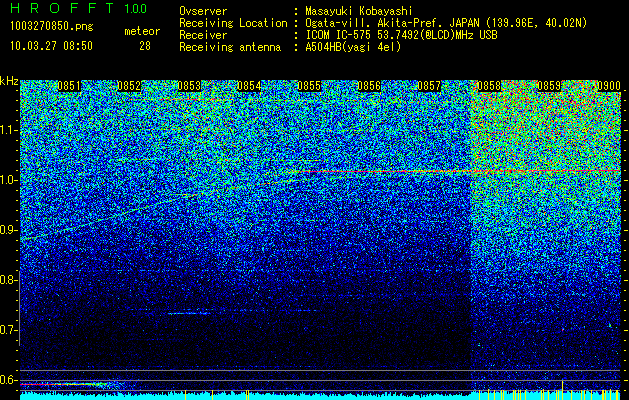629x400 pixels.
Task: Click the 0858 time marker
Action: pyautogui.click(x=489, y=86)
